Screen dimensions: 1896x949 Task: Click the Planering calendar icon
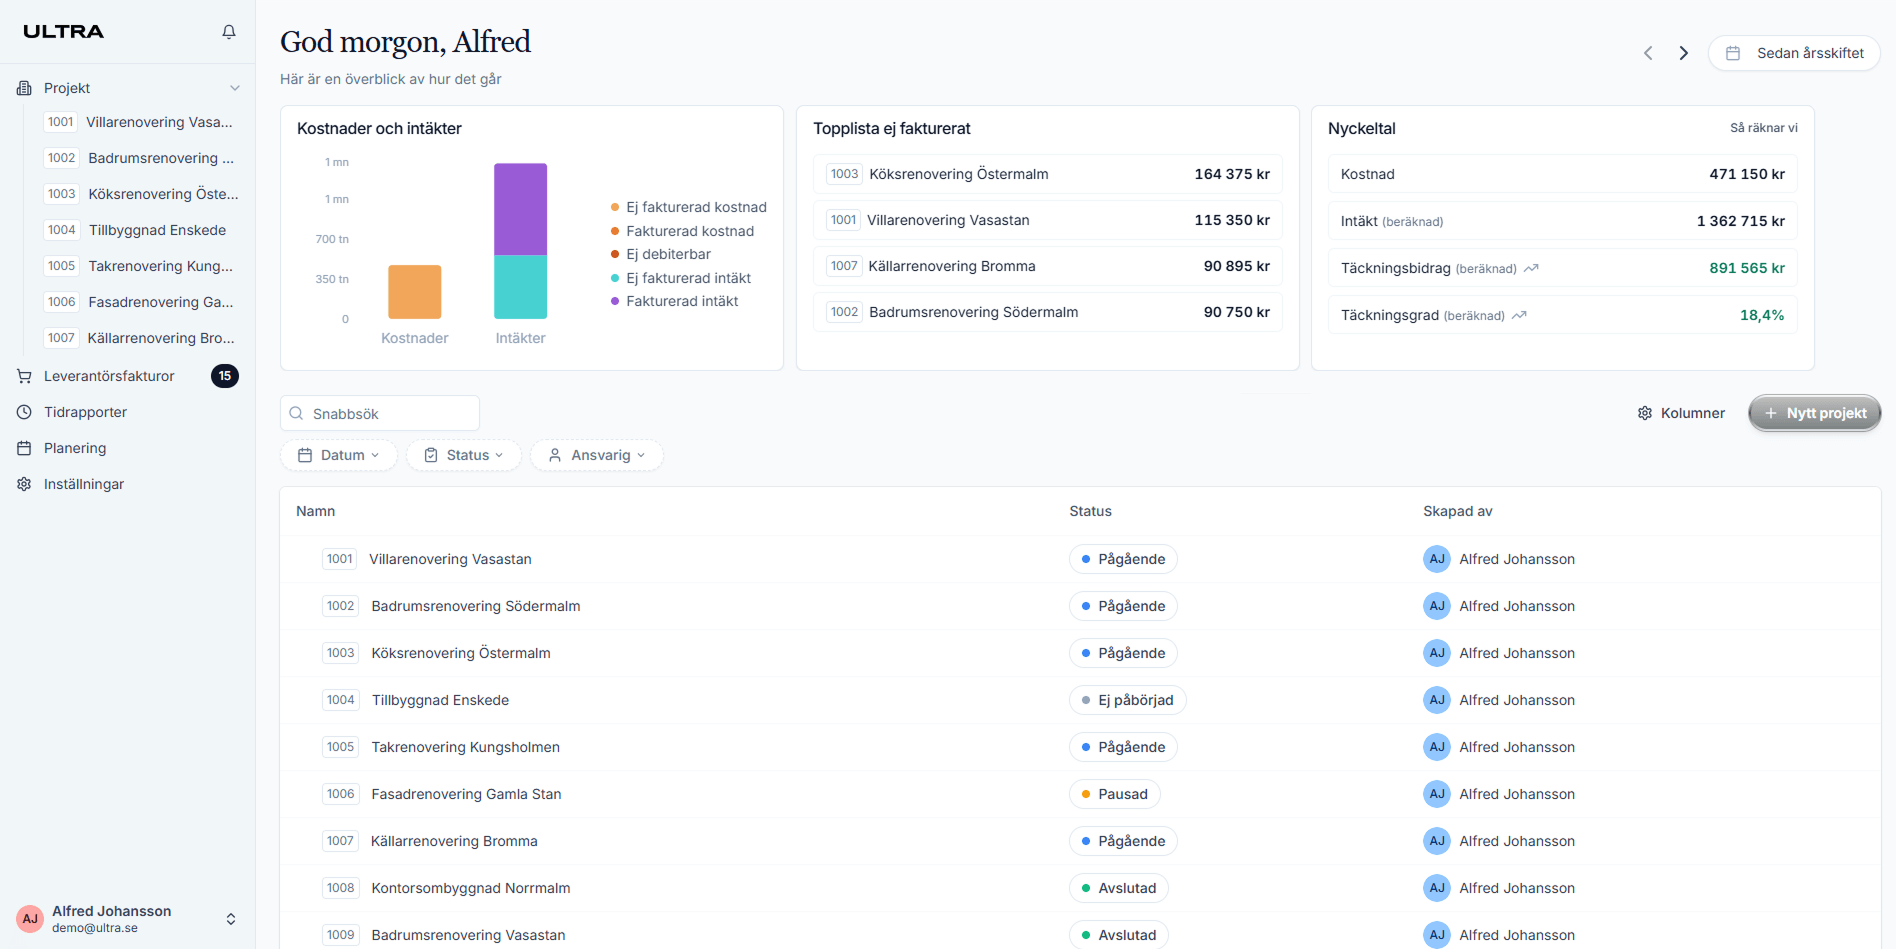click(x=24, y=448)
